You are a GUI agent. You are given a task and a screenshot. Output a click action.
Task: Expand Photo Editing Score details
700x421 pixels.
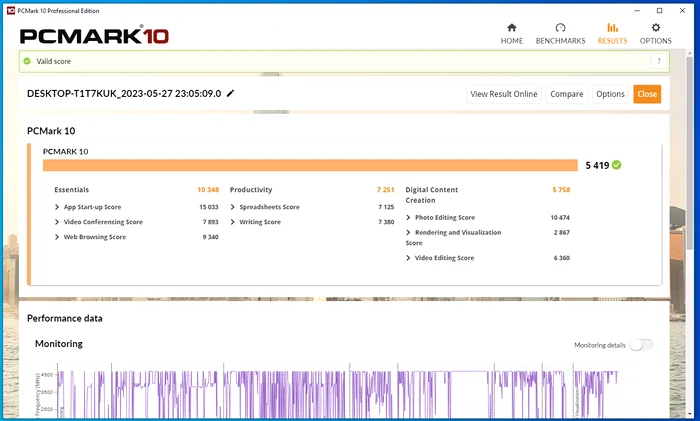pos(408,217)
